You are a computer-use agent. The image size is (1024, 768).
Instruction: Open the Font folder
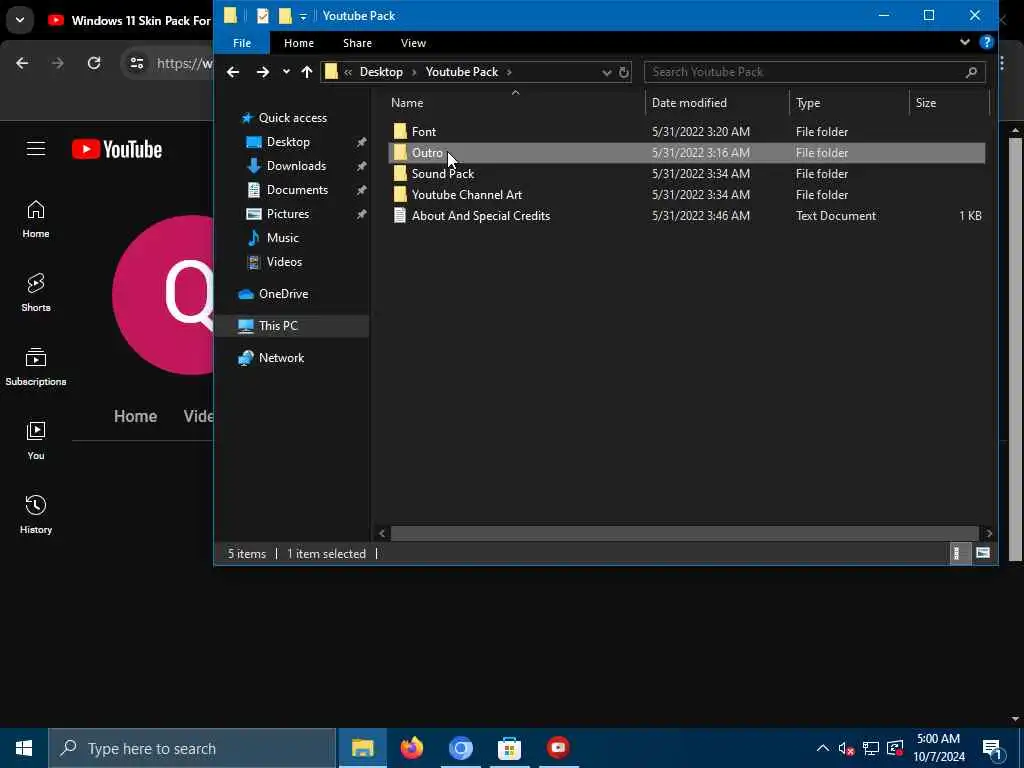[423, 132]
